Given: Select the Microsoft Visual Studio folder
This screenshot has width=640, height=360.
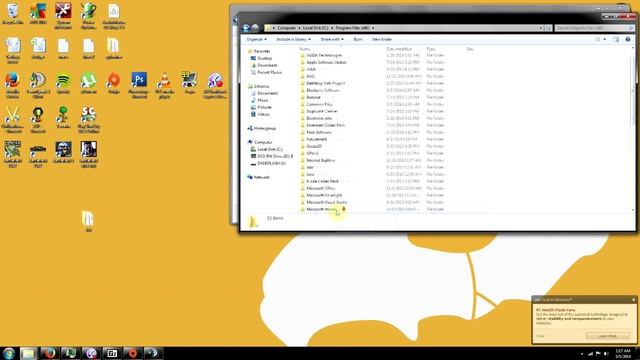Looking at the screenshot, I should tap(327, 202).
